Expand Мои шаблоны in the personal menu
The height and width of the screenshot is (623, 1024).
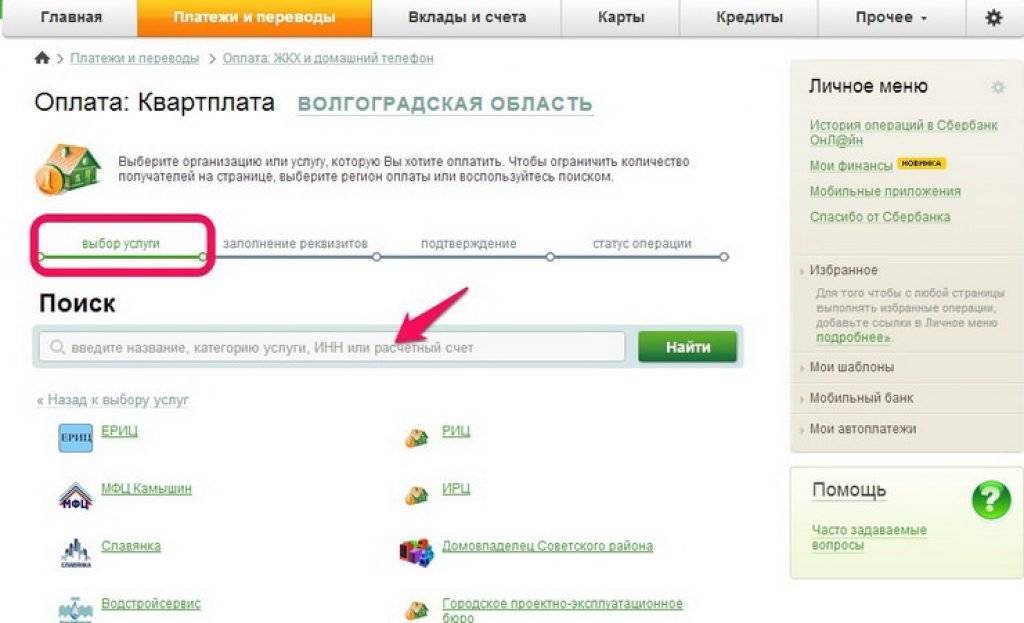[852, 367]
